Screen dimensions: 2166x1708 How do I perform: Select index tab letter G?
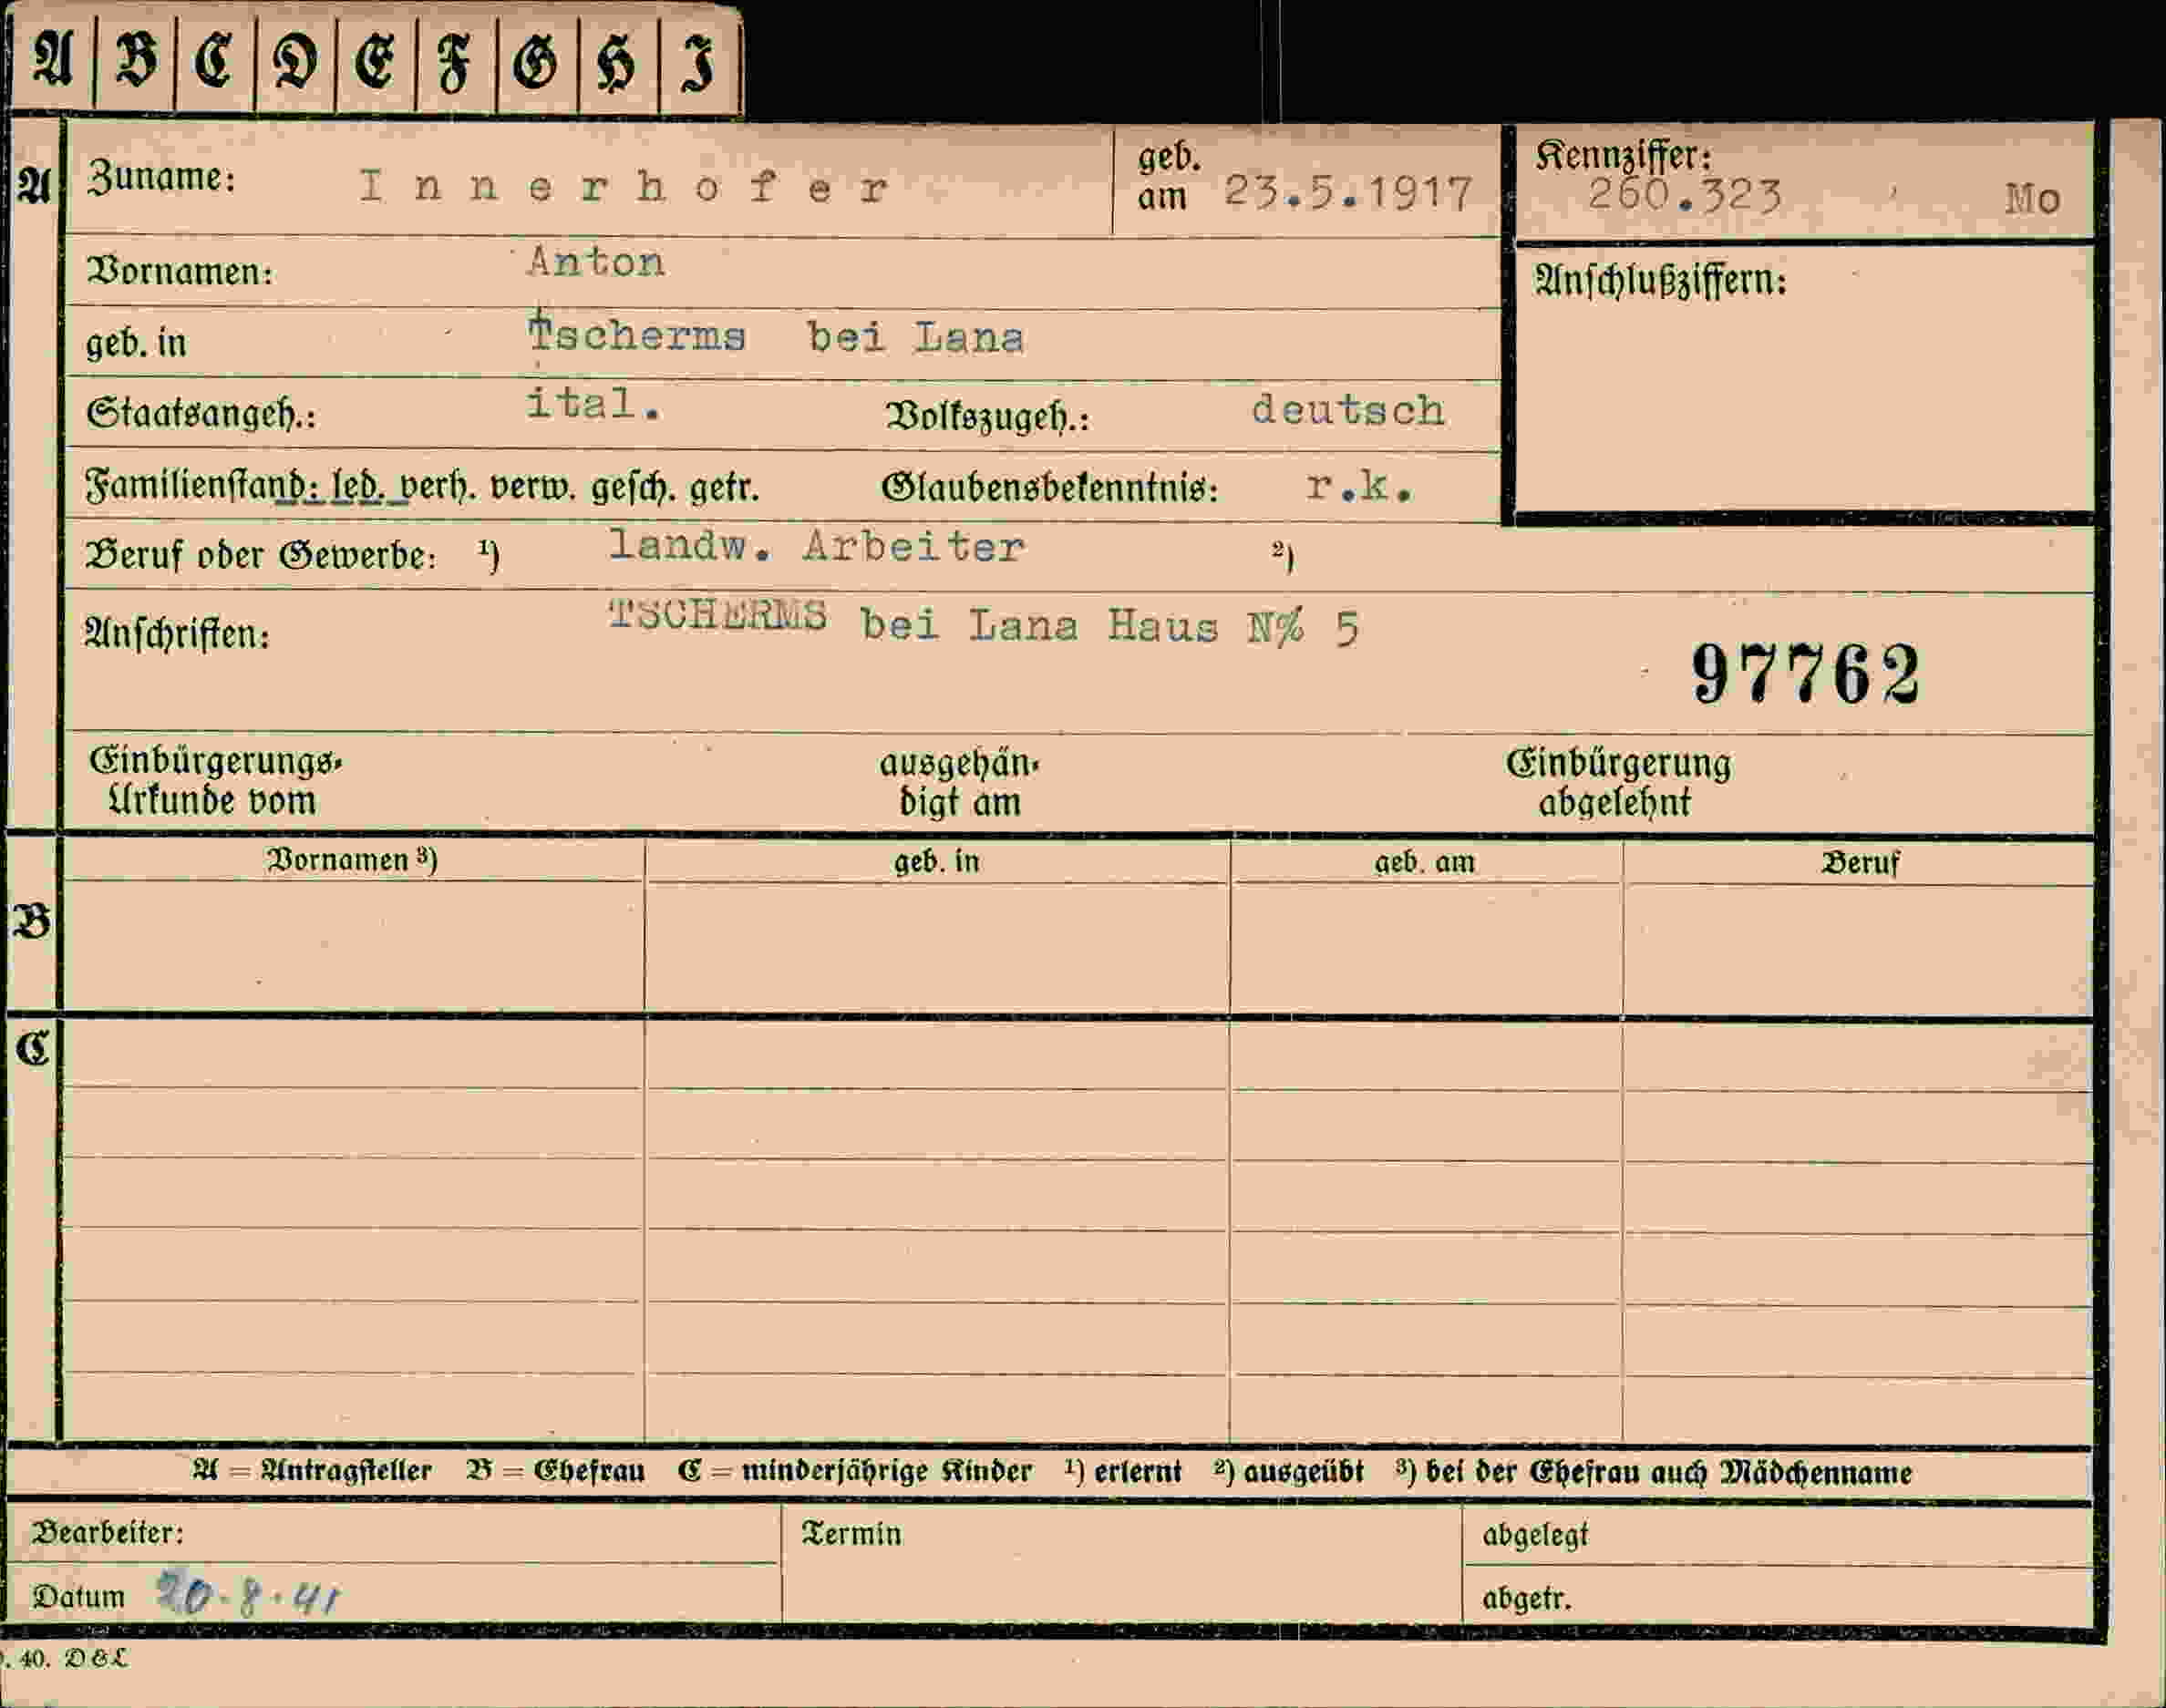click(x=536, y=62)
